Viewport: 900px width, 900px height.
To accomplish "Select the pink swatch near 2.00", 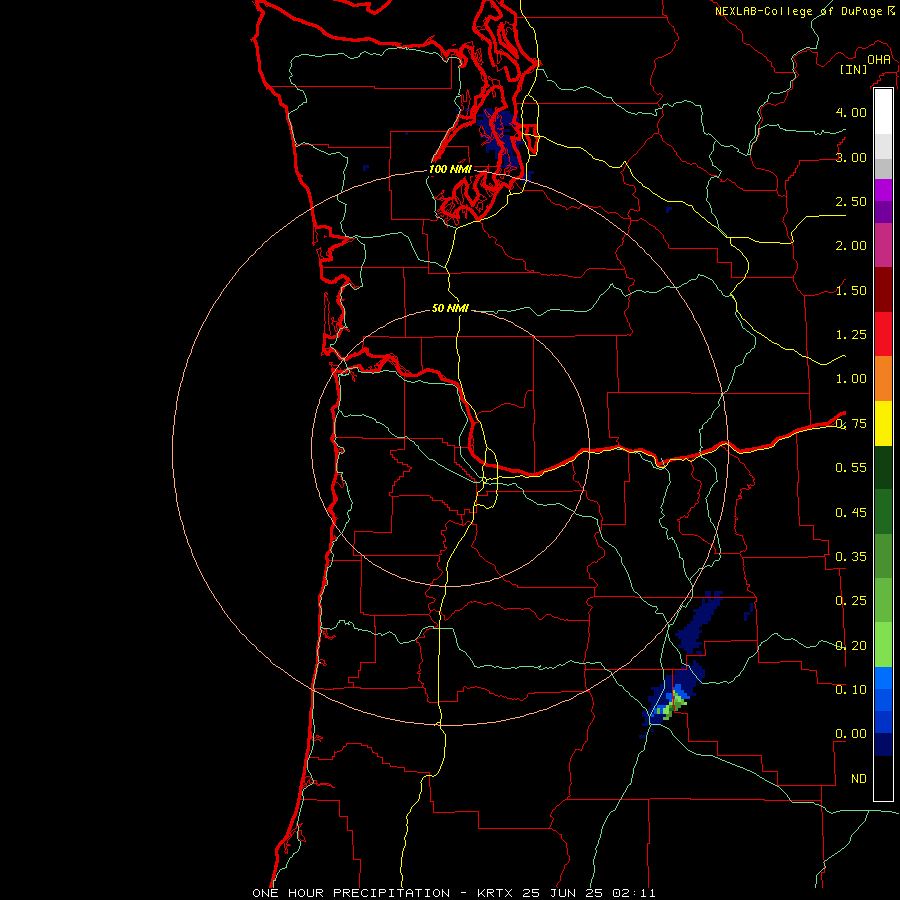I will pos(883,245).
